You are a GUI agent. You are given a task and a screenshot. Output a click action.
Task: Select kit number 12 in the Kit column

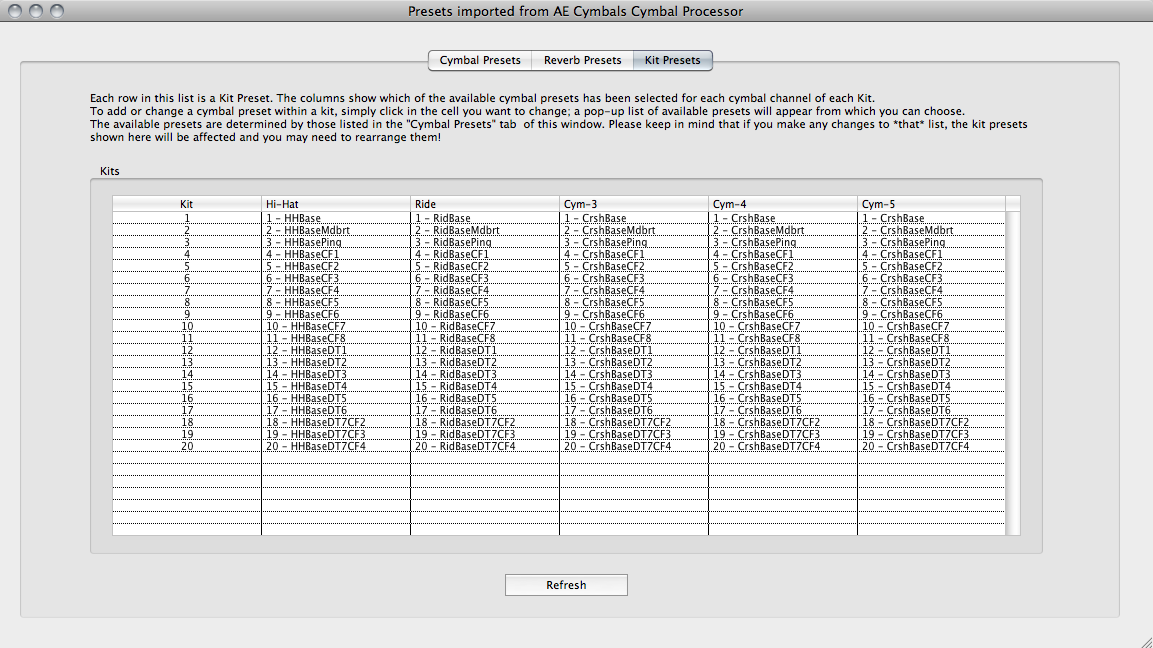point(186,350)
